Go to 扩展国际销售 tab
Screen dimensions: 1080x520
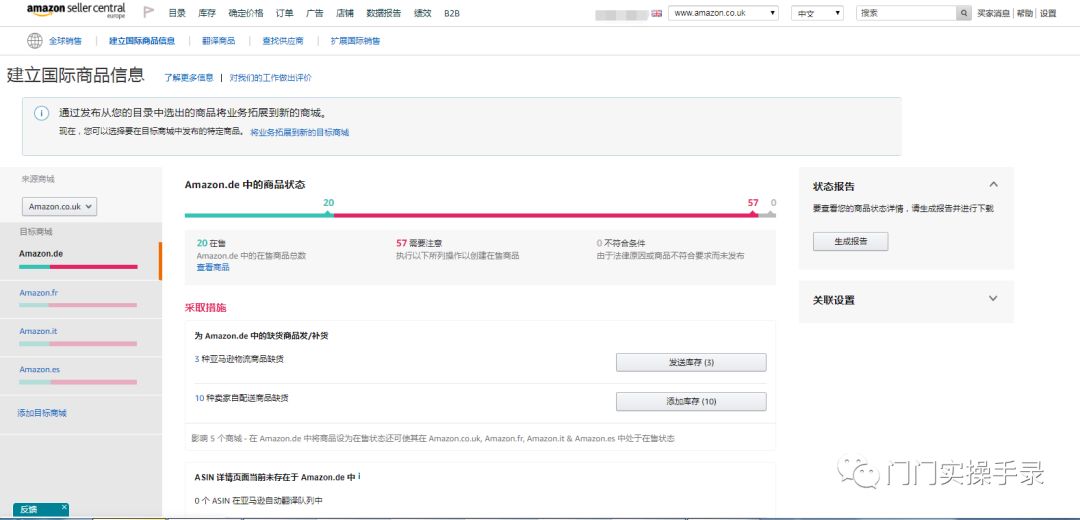pos(355,41)
